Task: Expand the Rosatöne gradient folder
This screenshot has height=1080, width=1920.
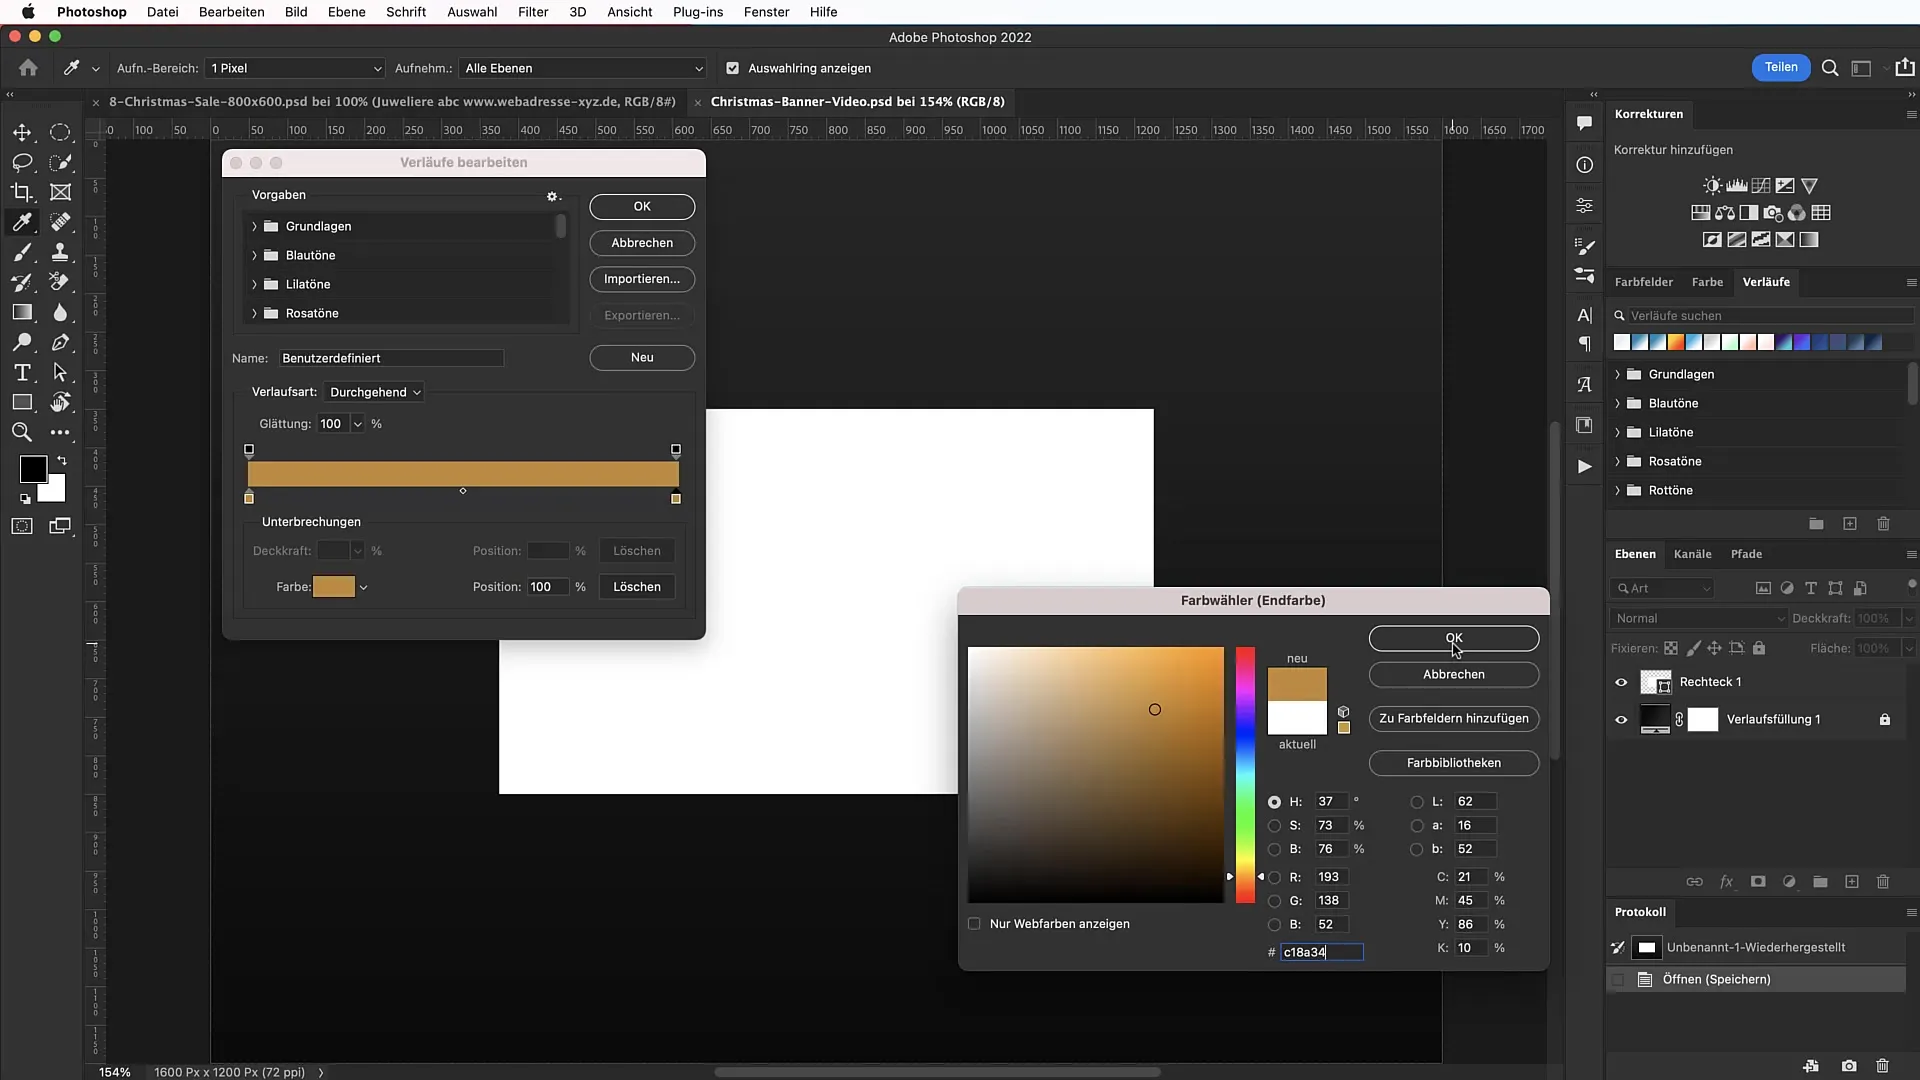Action: click(256, 313)
